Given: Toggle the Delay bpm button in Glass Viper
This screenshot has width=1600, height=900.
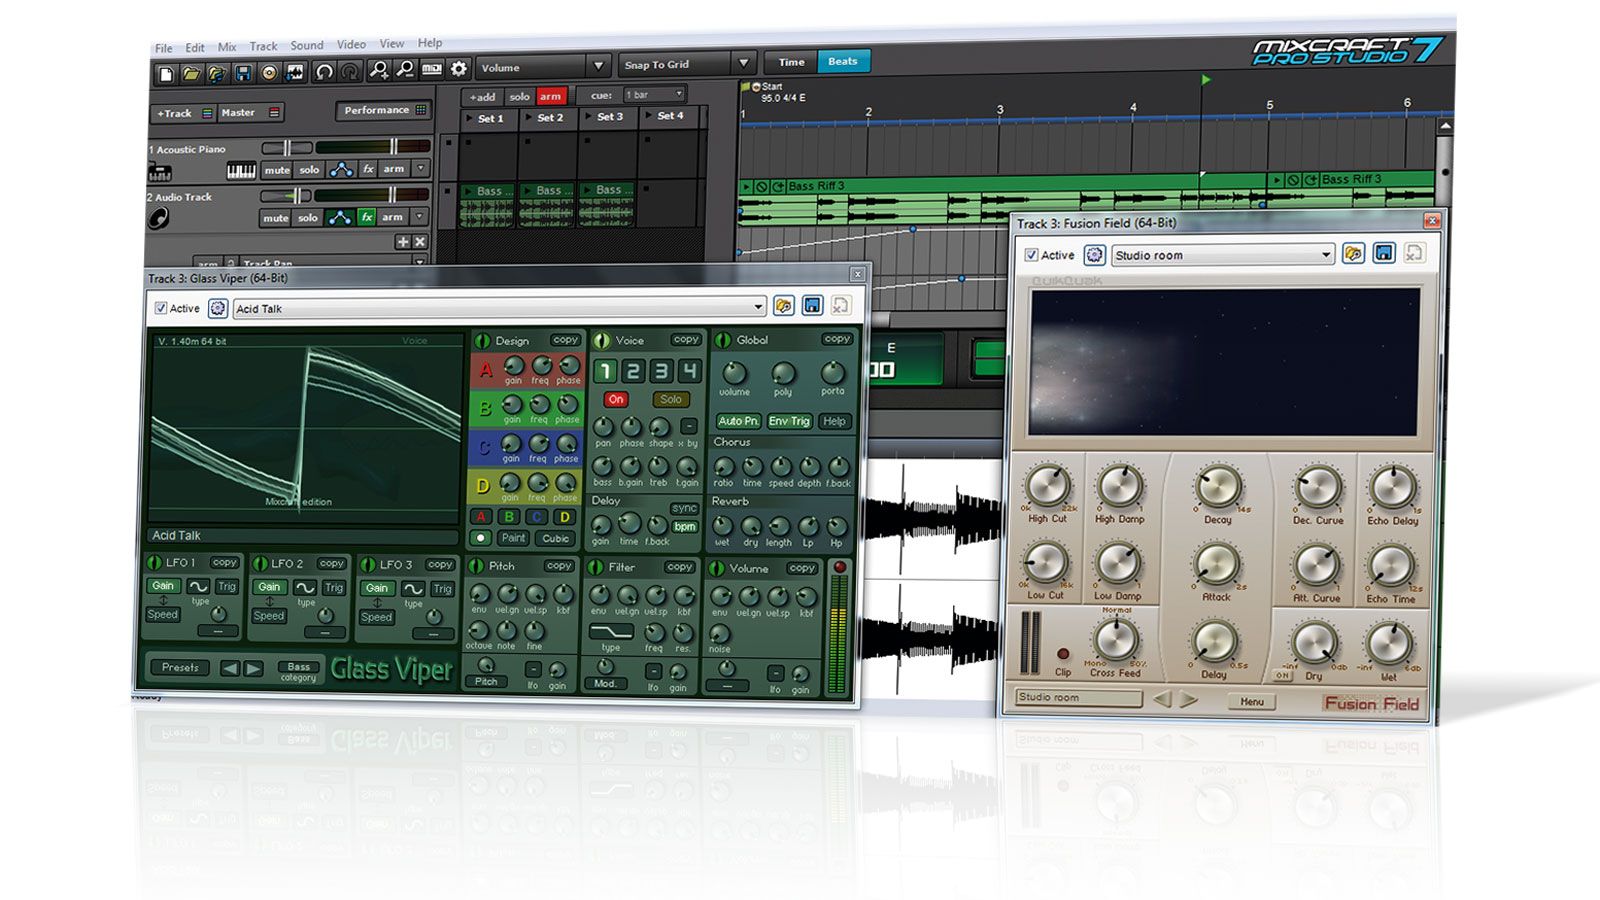Looking at the screenshot, I should [x=685, y=526].
